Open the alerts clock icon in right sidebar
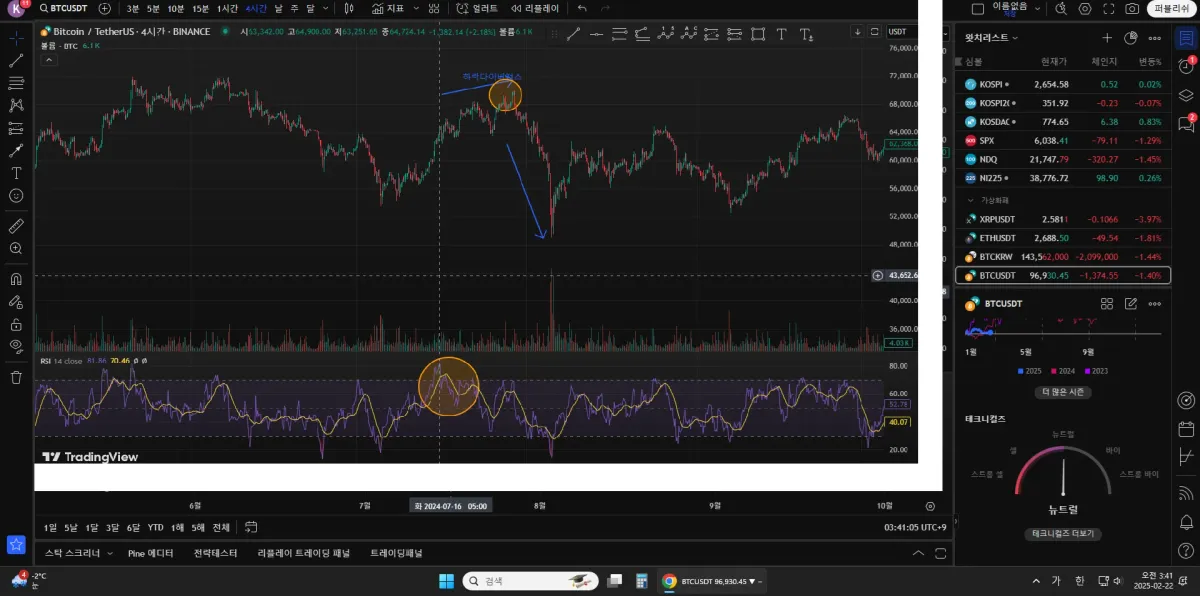Viewport: 1200px width, 596px height. coord(1186,67)
